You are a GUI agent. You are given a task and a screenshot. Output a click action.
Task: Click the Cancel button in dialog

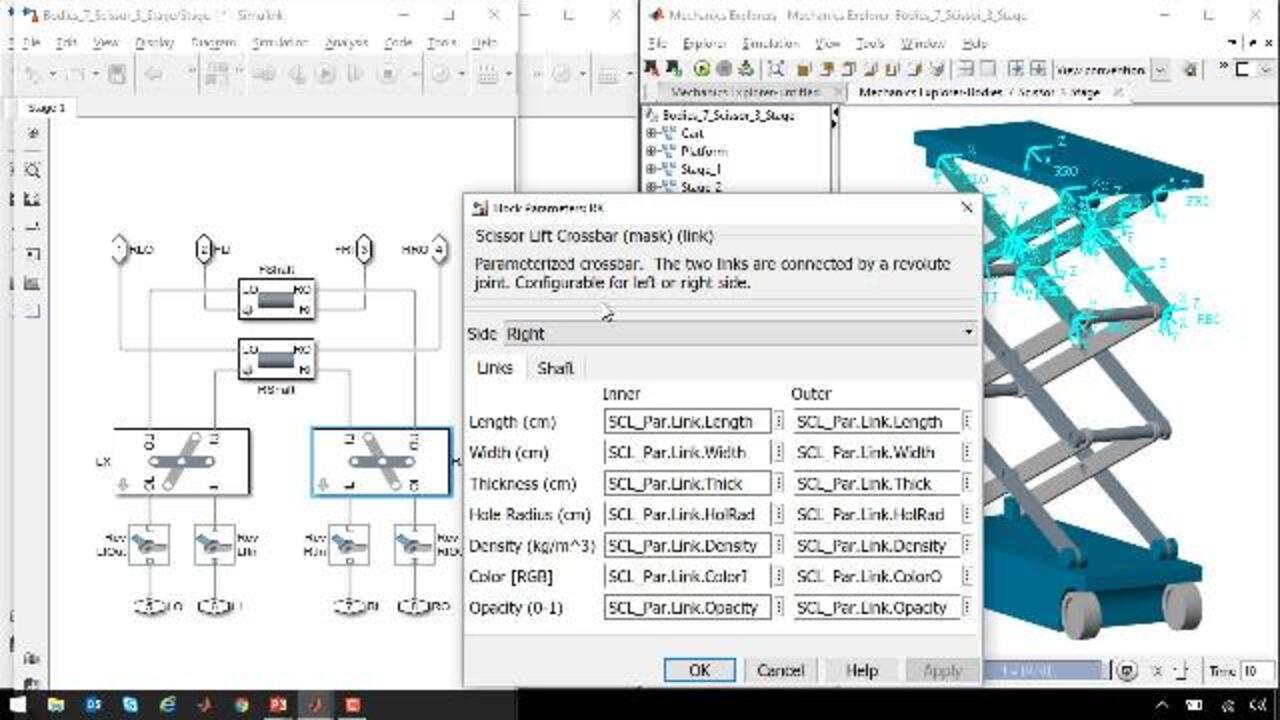(779, 670)
